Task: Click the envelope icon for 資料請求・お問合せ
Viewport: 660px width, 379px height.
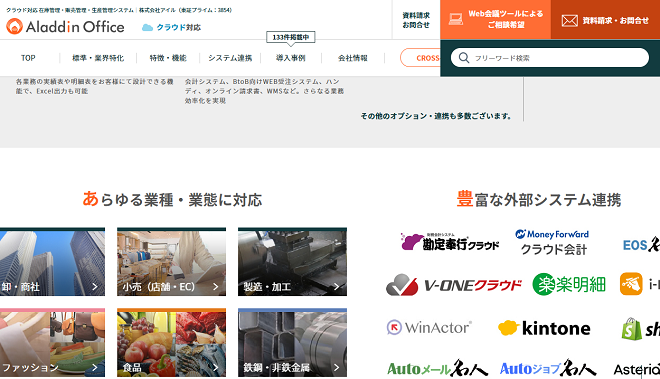Action: tap(570, 21)
